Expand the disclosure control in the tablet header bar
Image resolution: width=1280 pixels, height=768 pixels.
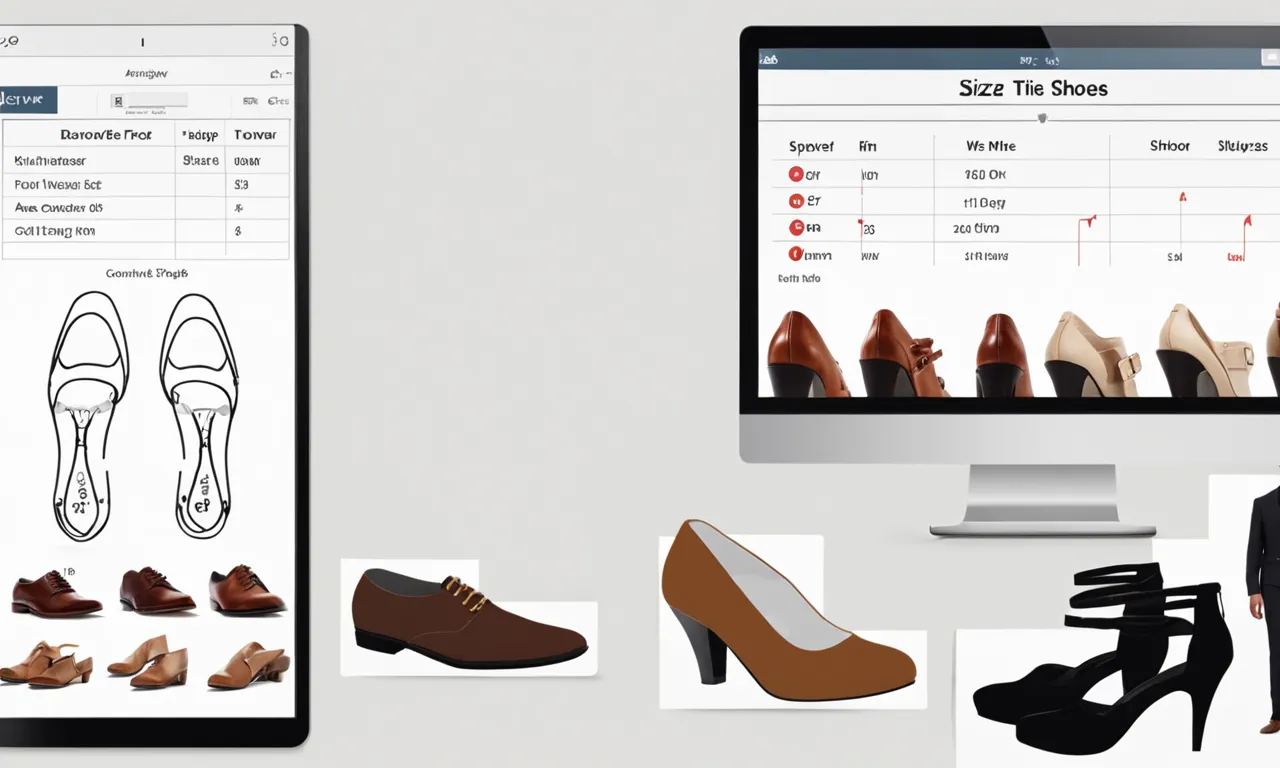point(277,74)
